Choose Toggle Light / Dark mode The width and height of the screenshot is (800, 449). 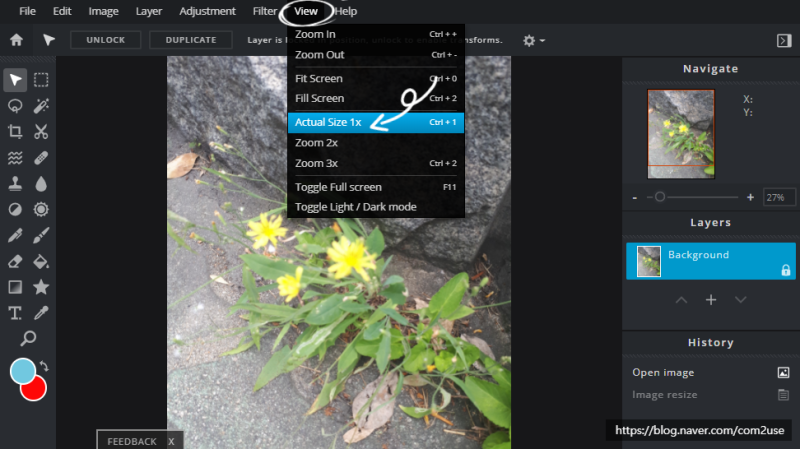coord(376,207)
